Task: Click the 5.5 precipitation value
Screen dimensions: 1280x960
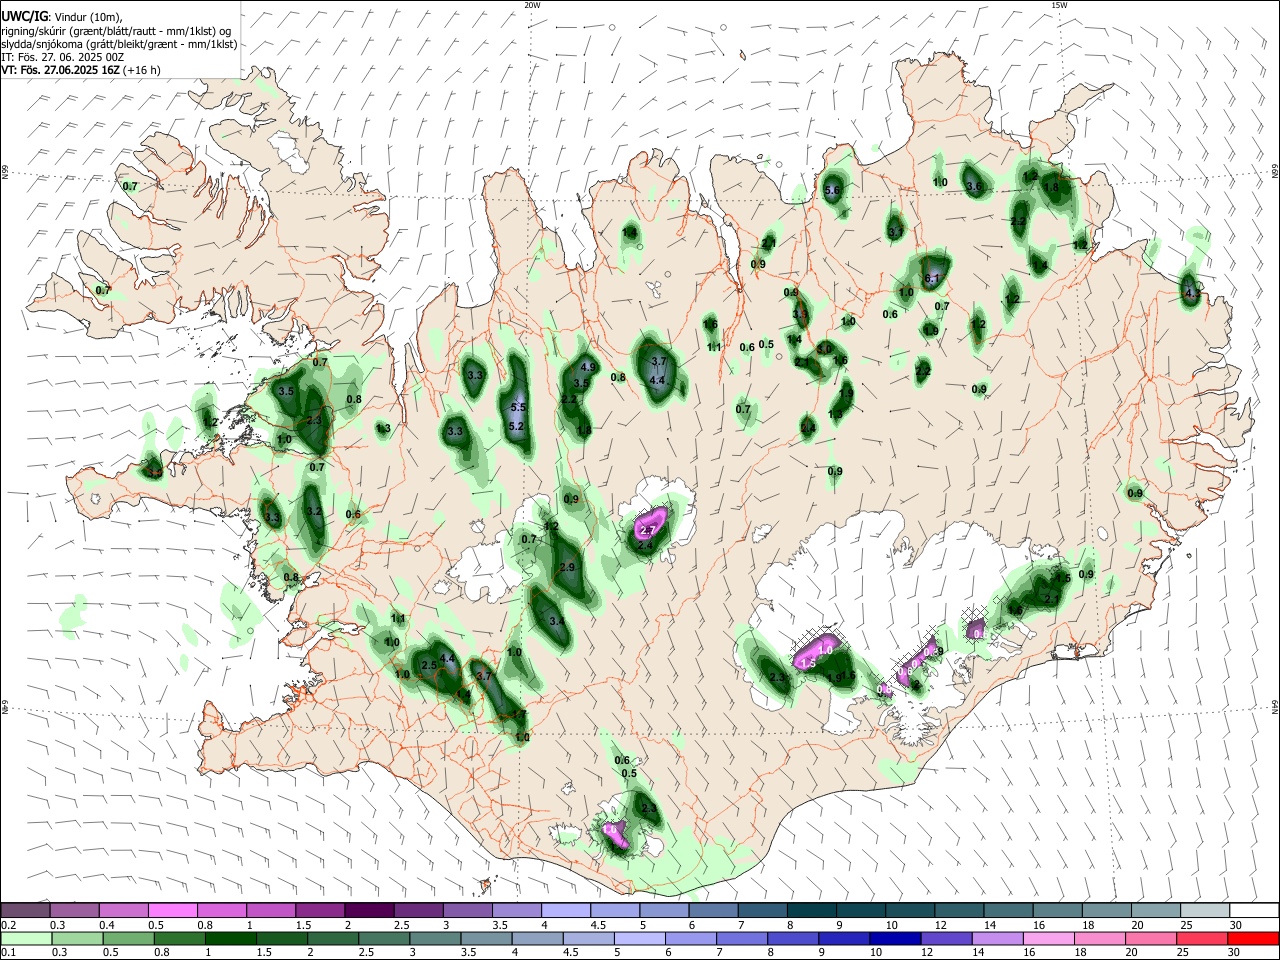Action: pyautogui.click(x=518, y=408)
